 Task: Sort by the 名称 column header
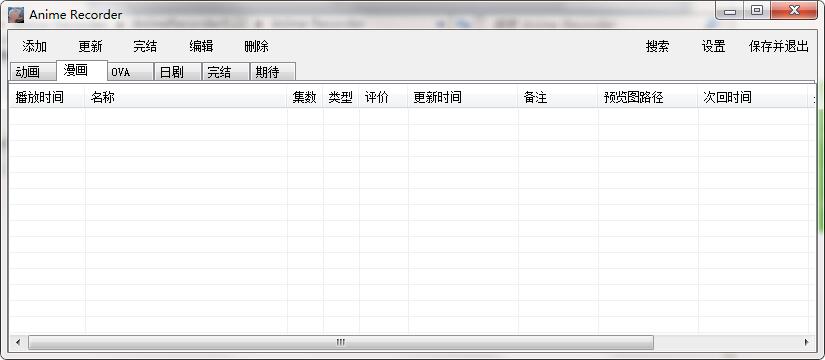point(186,97)
